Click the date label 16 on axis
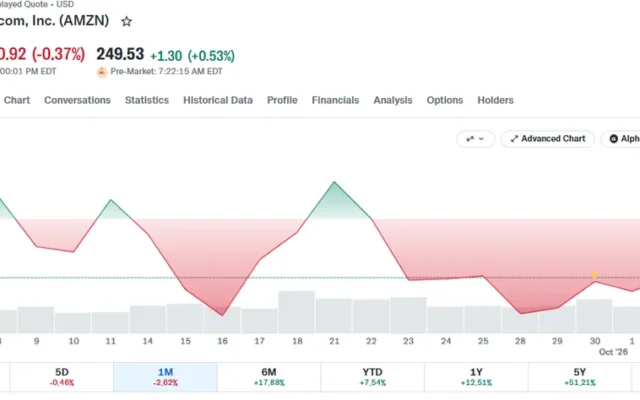 click(x=222, y=341)
